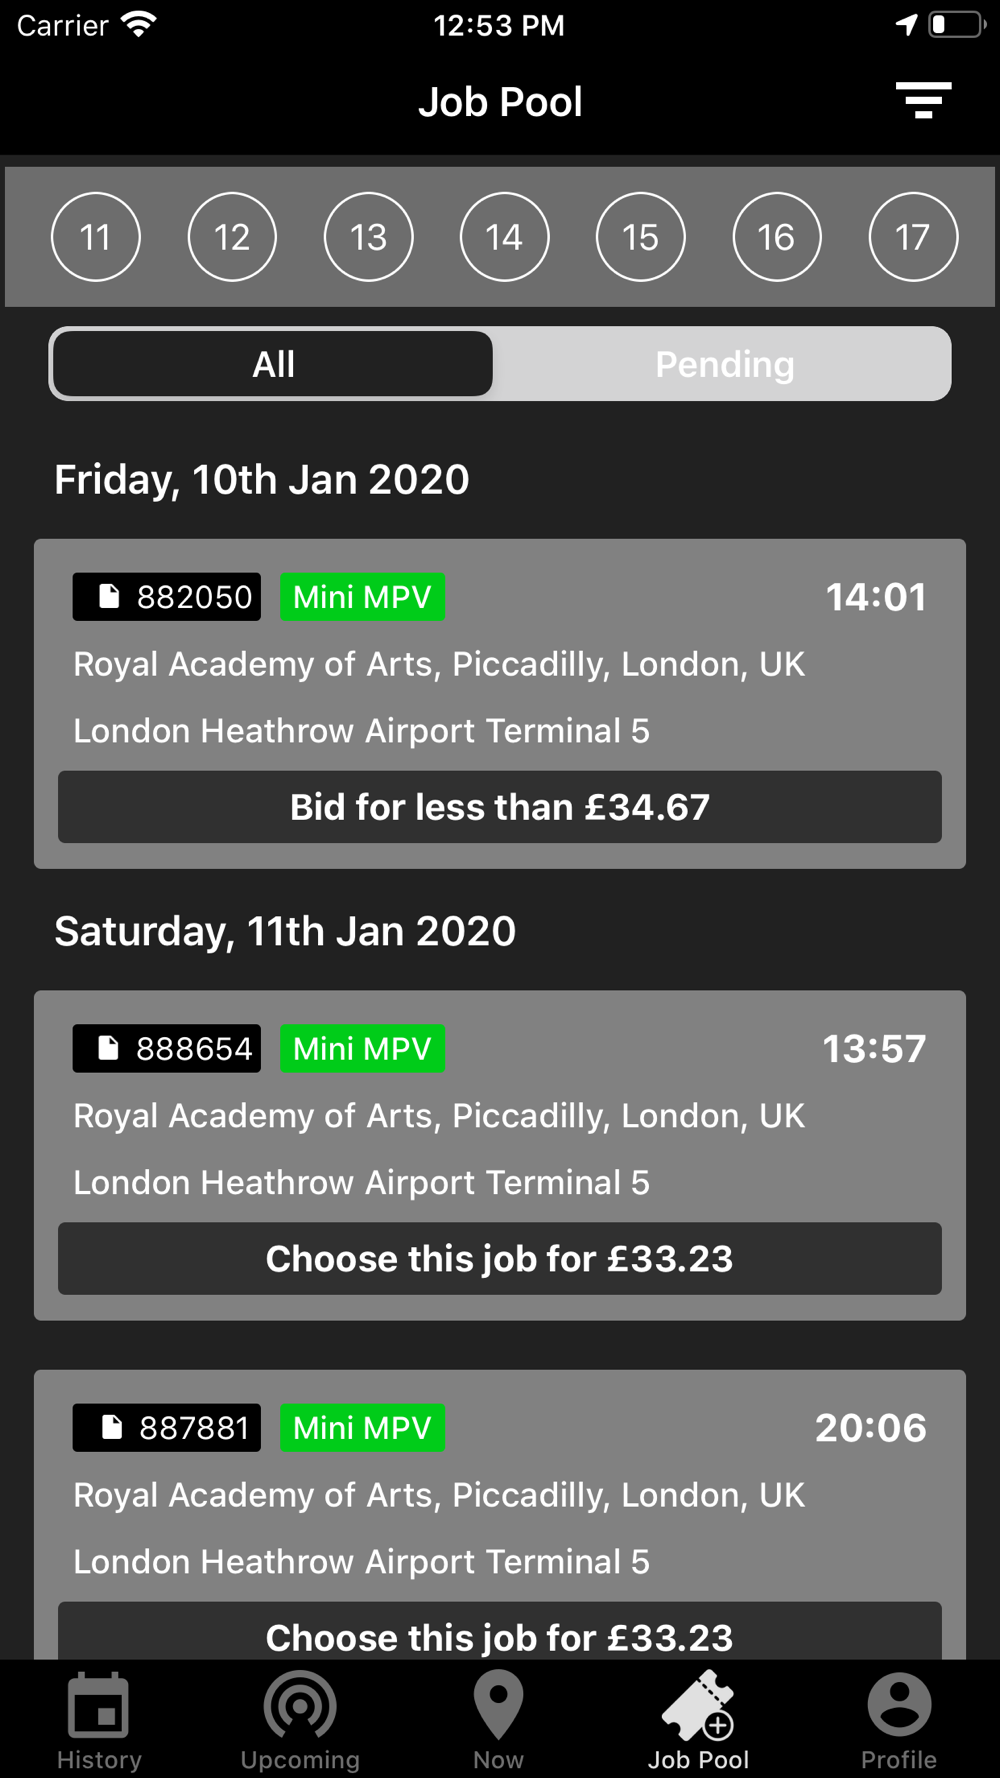
Task: Select date circle 11
Action: pos(96,237)
